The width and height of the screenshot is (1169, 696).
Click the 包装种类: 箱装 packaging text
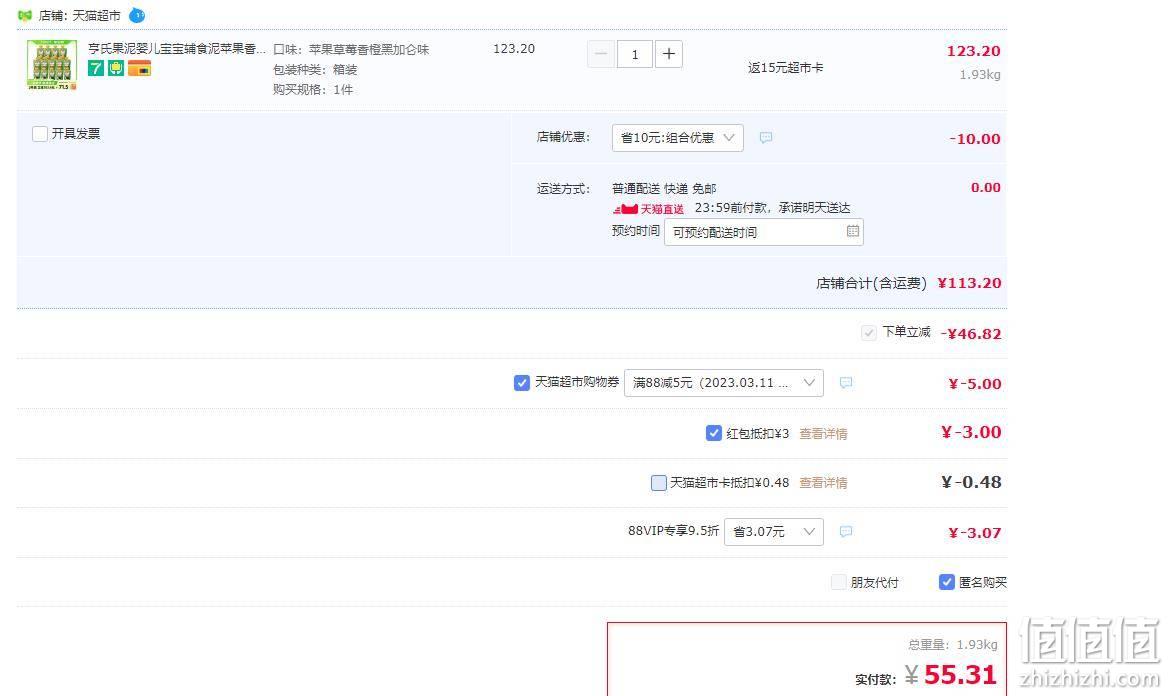click(315, 70)
